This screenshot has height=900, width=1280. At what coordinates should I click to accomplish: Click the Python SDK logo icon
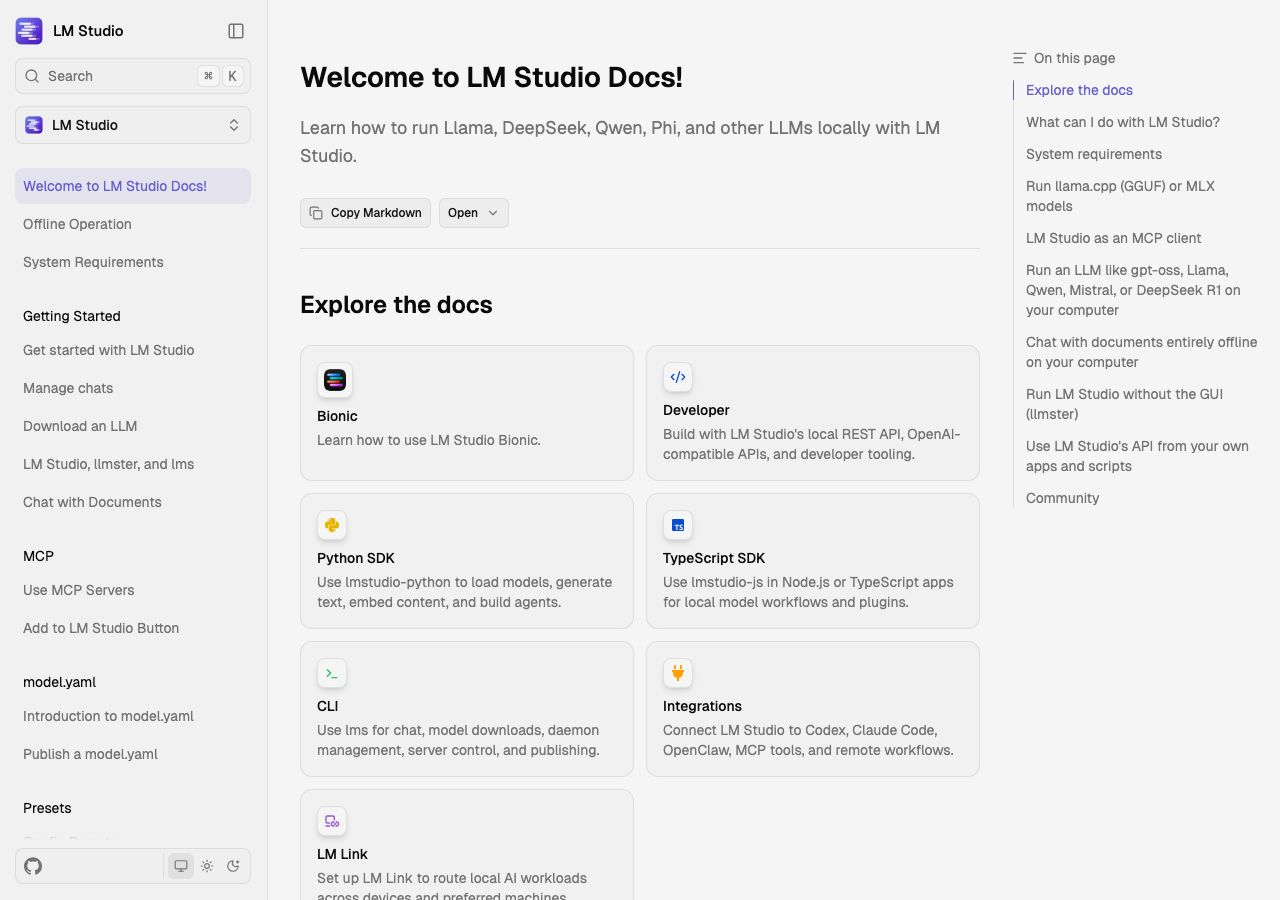[x=332, y=525]
